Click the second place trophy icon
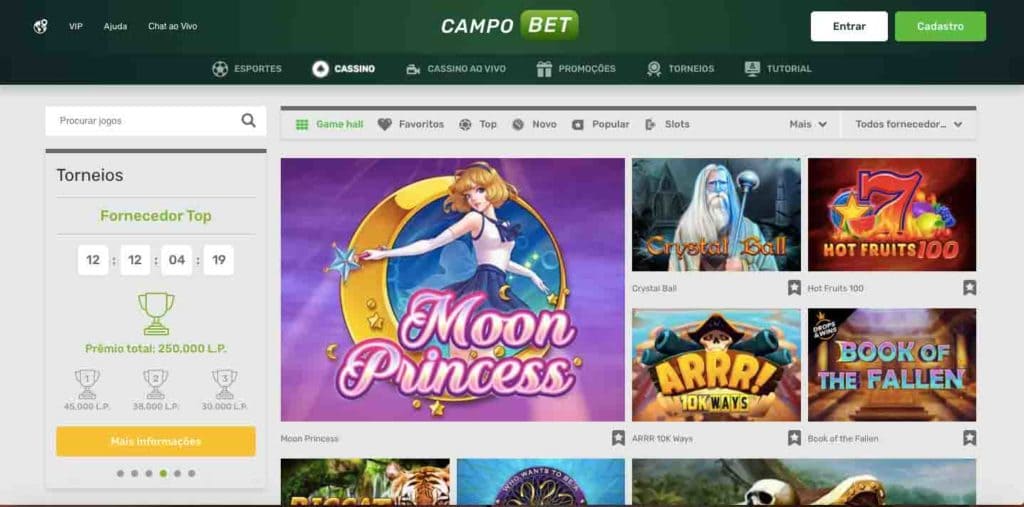The height and width of the screenshot is (507, 1024). tap(155, 384)
